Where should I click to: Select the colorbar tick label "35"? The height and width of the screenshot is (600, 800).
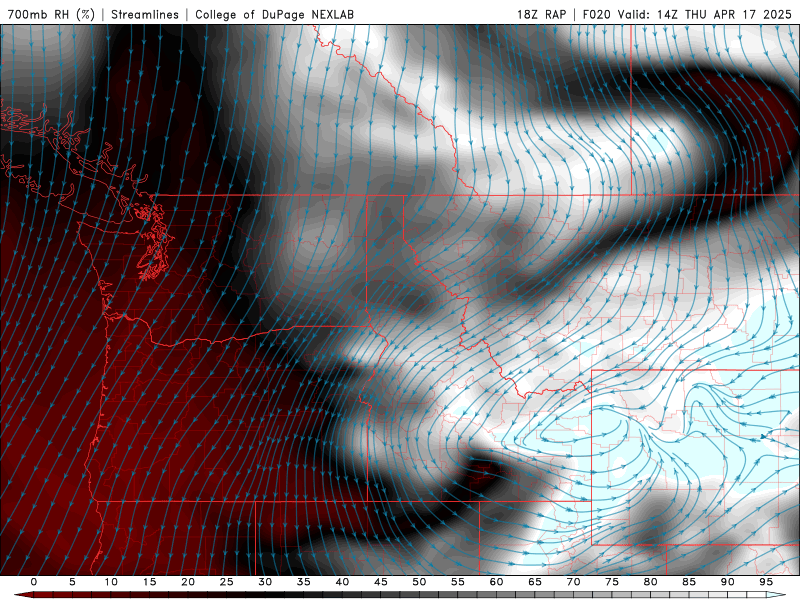(x=304, y=582)
